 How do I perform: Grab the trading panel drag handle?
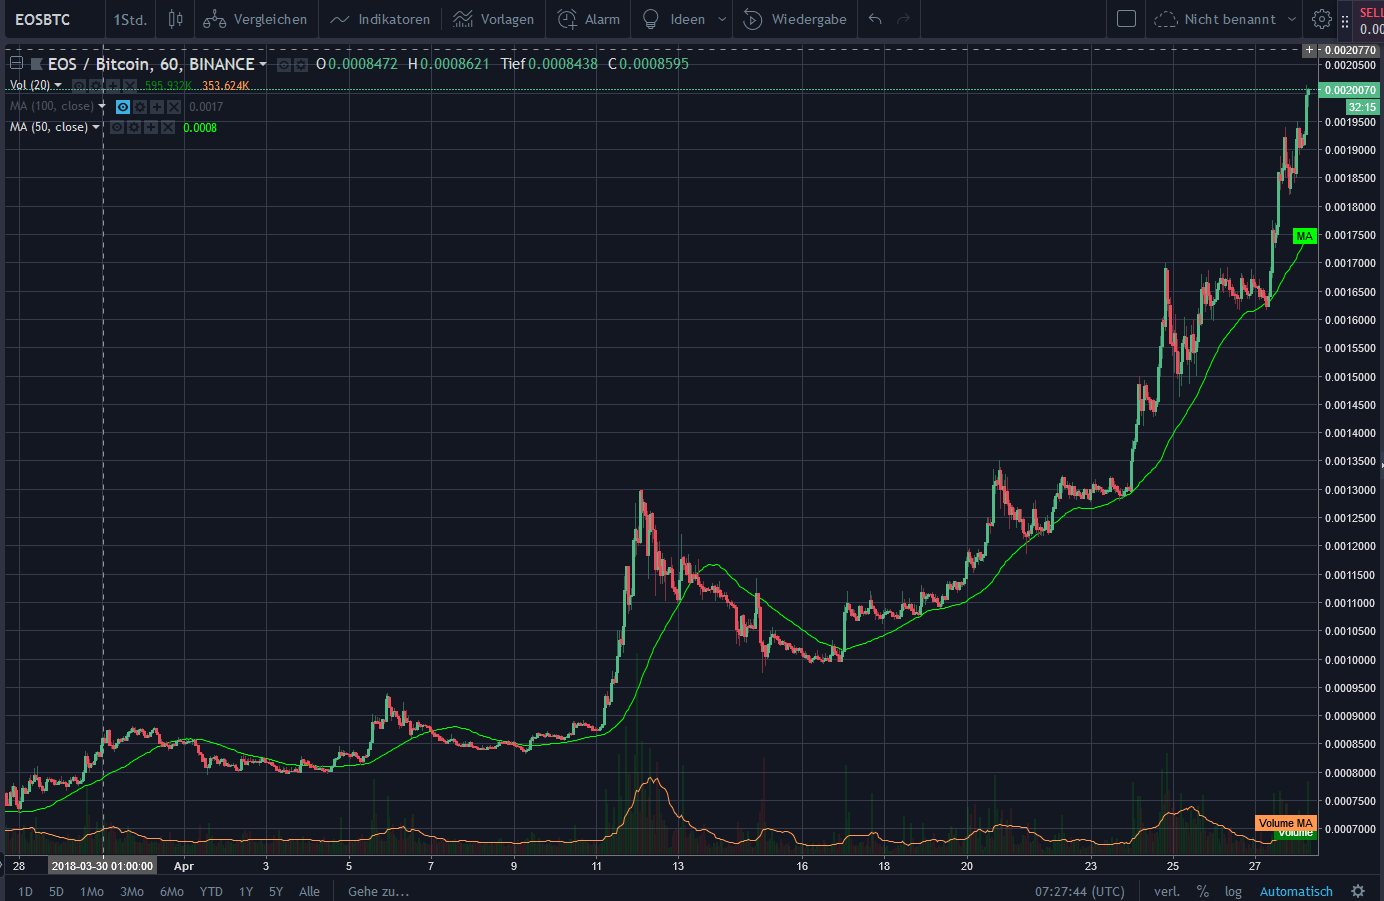coord(1345,20)
